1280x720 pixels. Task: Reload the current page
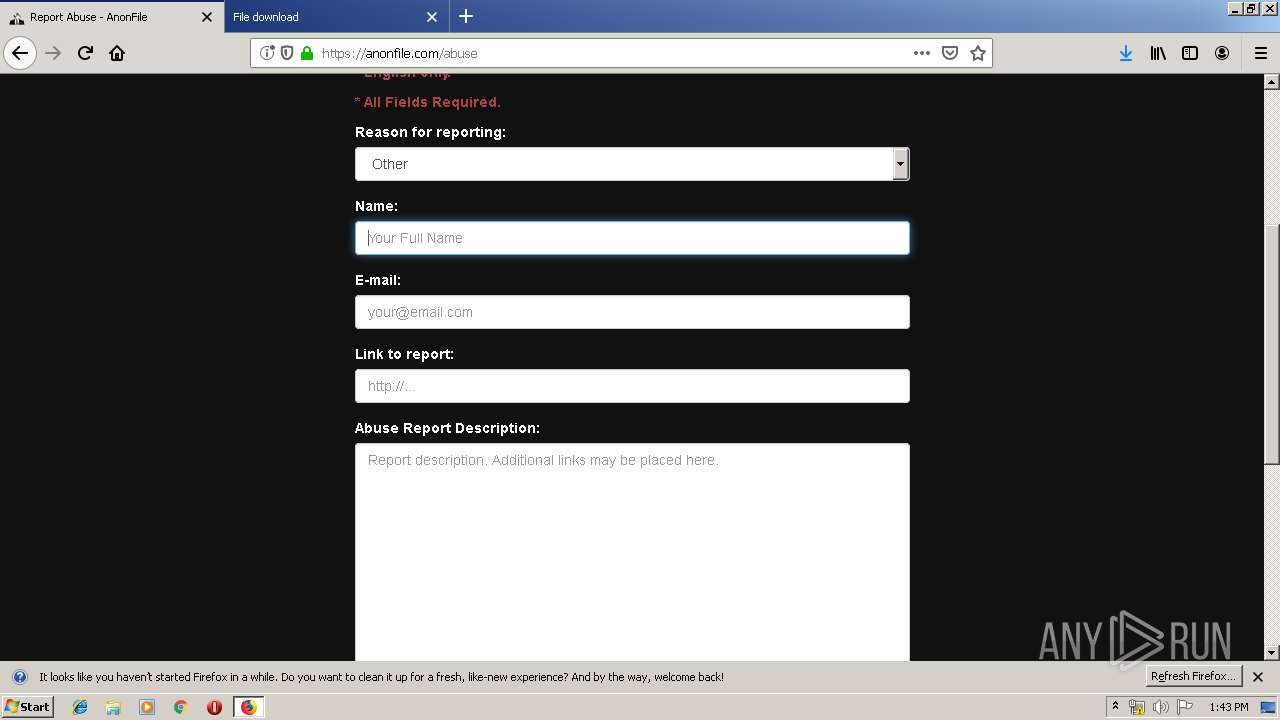click(x=85, y=53)
